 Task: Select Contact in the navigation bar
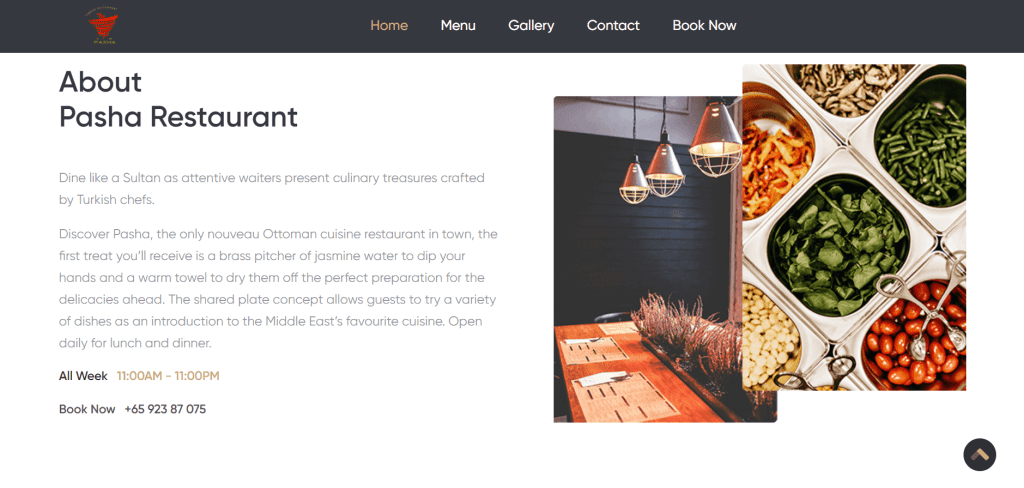pyautogui.click(x=613, y=25)
